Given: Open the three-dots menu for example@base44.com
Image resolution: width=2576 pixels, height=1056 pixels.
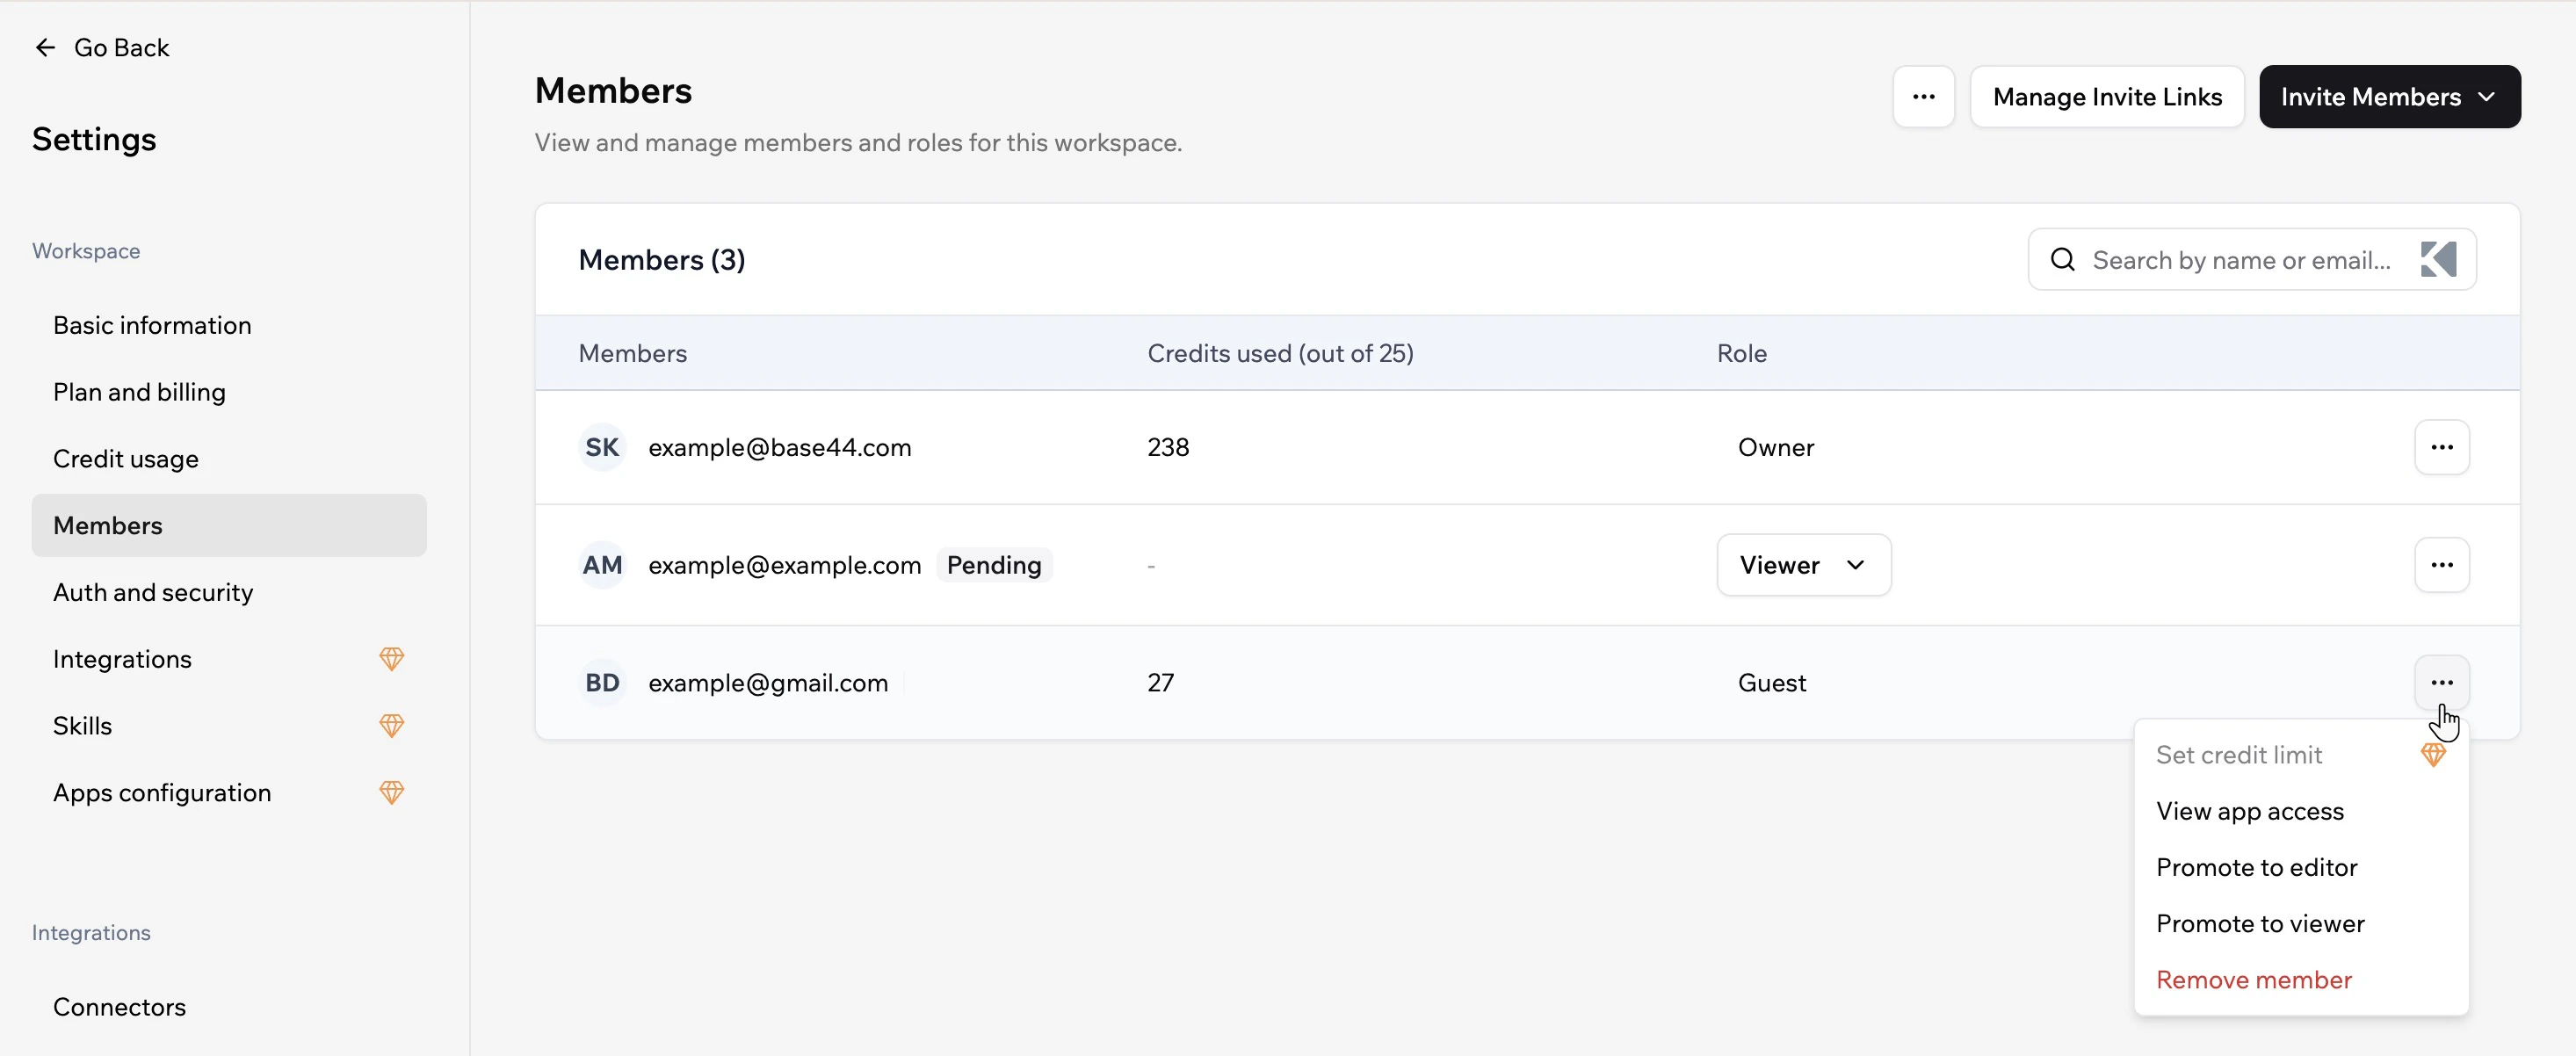Looking at the screenshot, I should tap(2441, 447).
